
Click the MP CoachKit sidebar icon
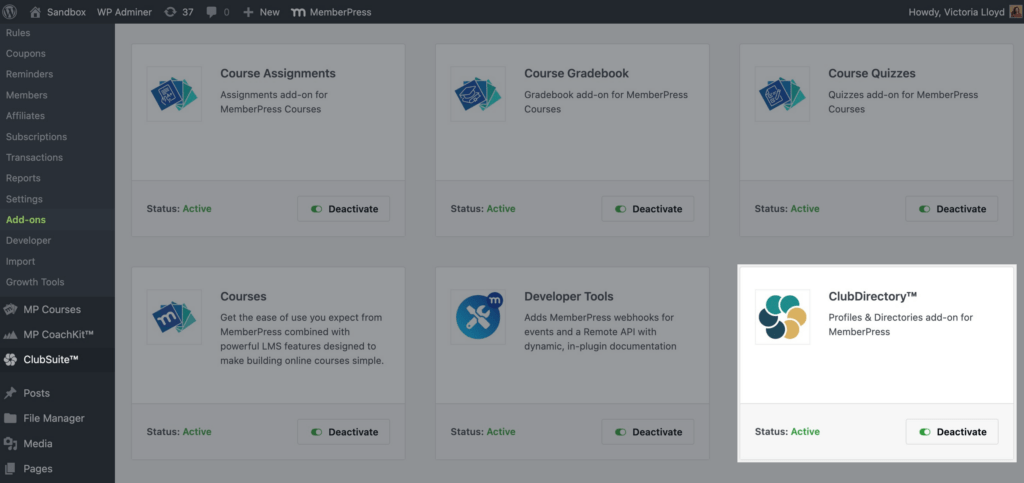click(x=10, y=335)
